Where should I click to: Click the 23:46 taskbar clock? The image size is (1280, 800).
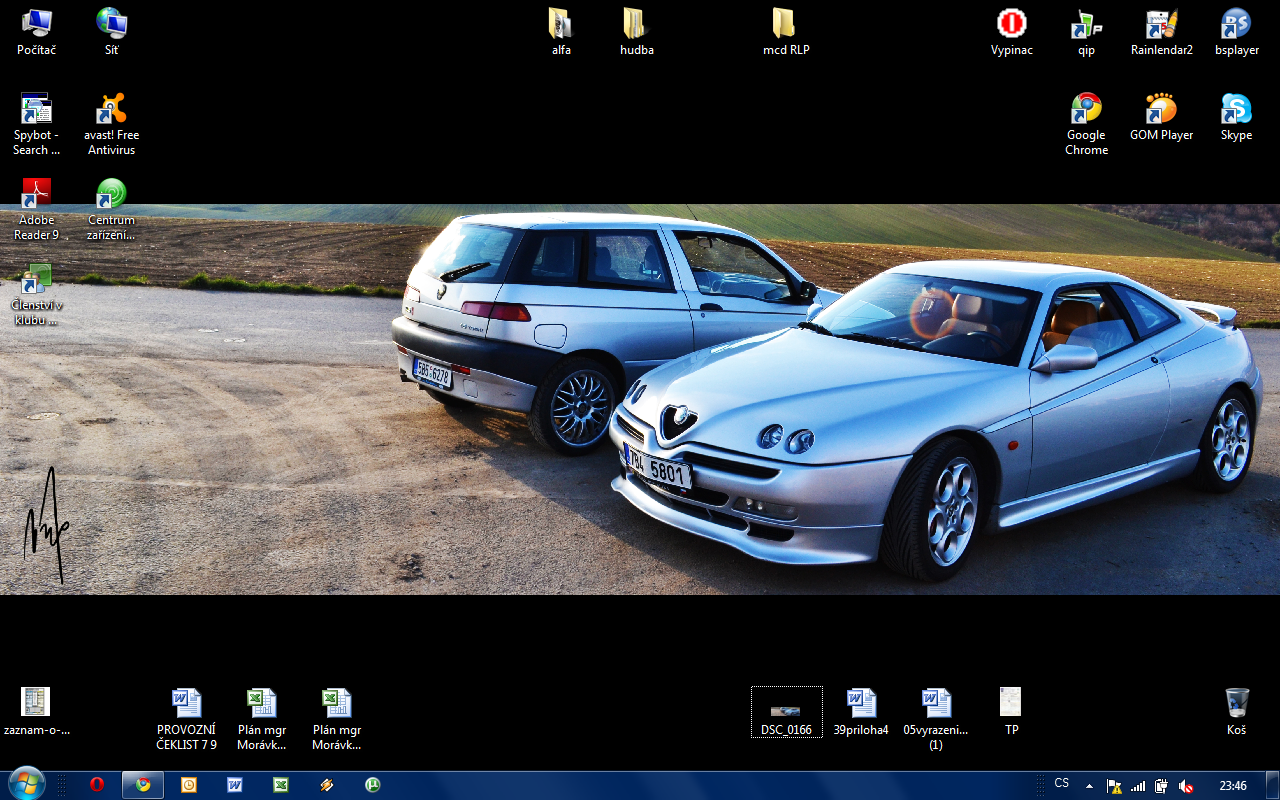1233,786
